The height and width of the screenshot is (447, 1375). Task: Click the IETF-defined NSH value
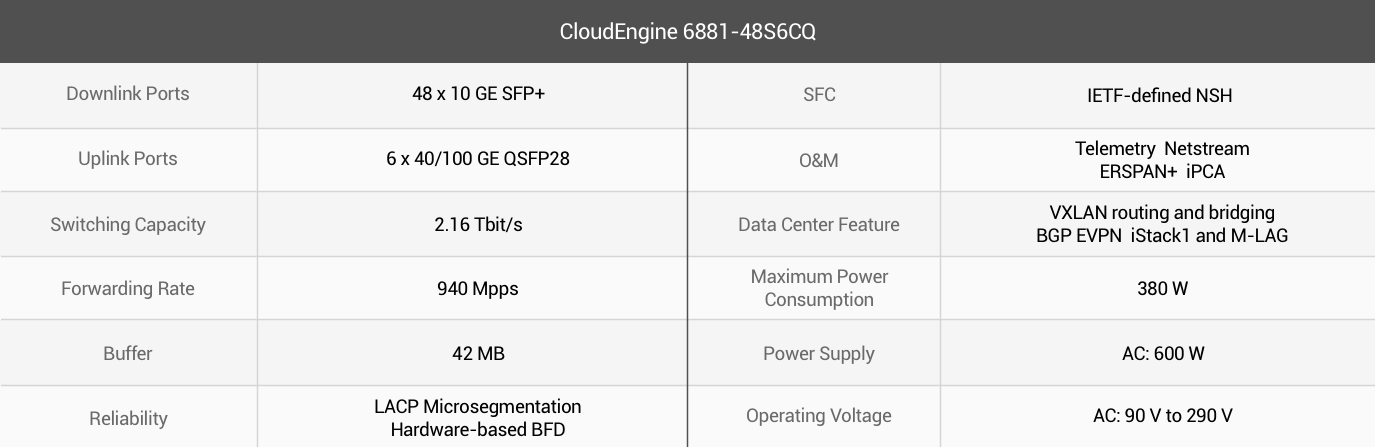point(1160,96)
